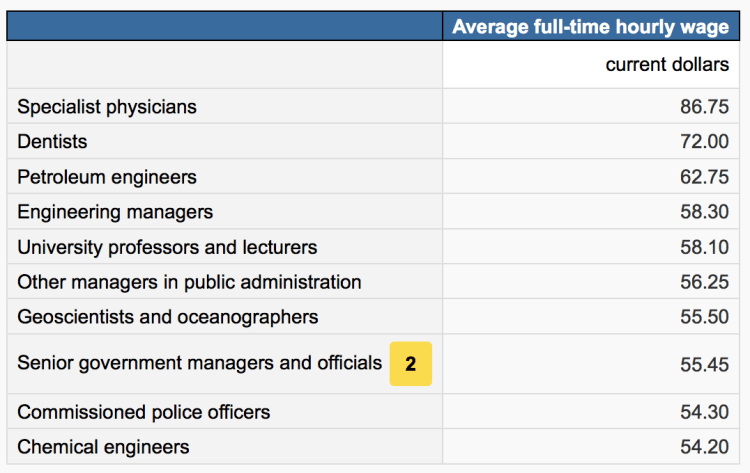Click Senior government managers and officials

(x=199, y=363)
